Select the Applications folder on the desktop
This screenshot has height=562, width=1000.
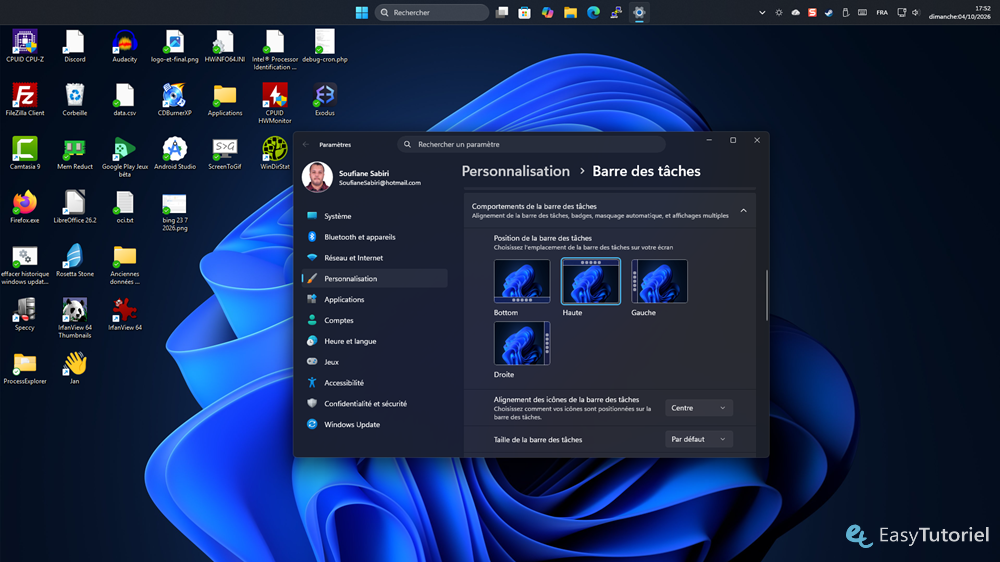(x=224, y=100)
